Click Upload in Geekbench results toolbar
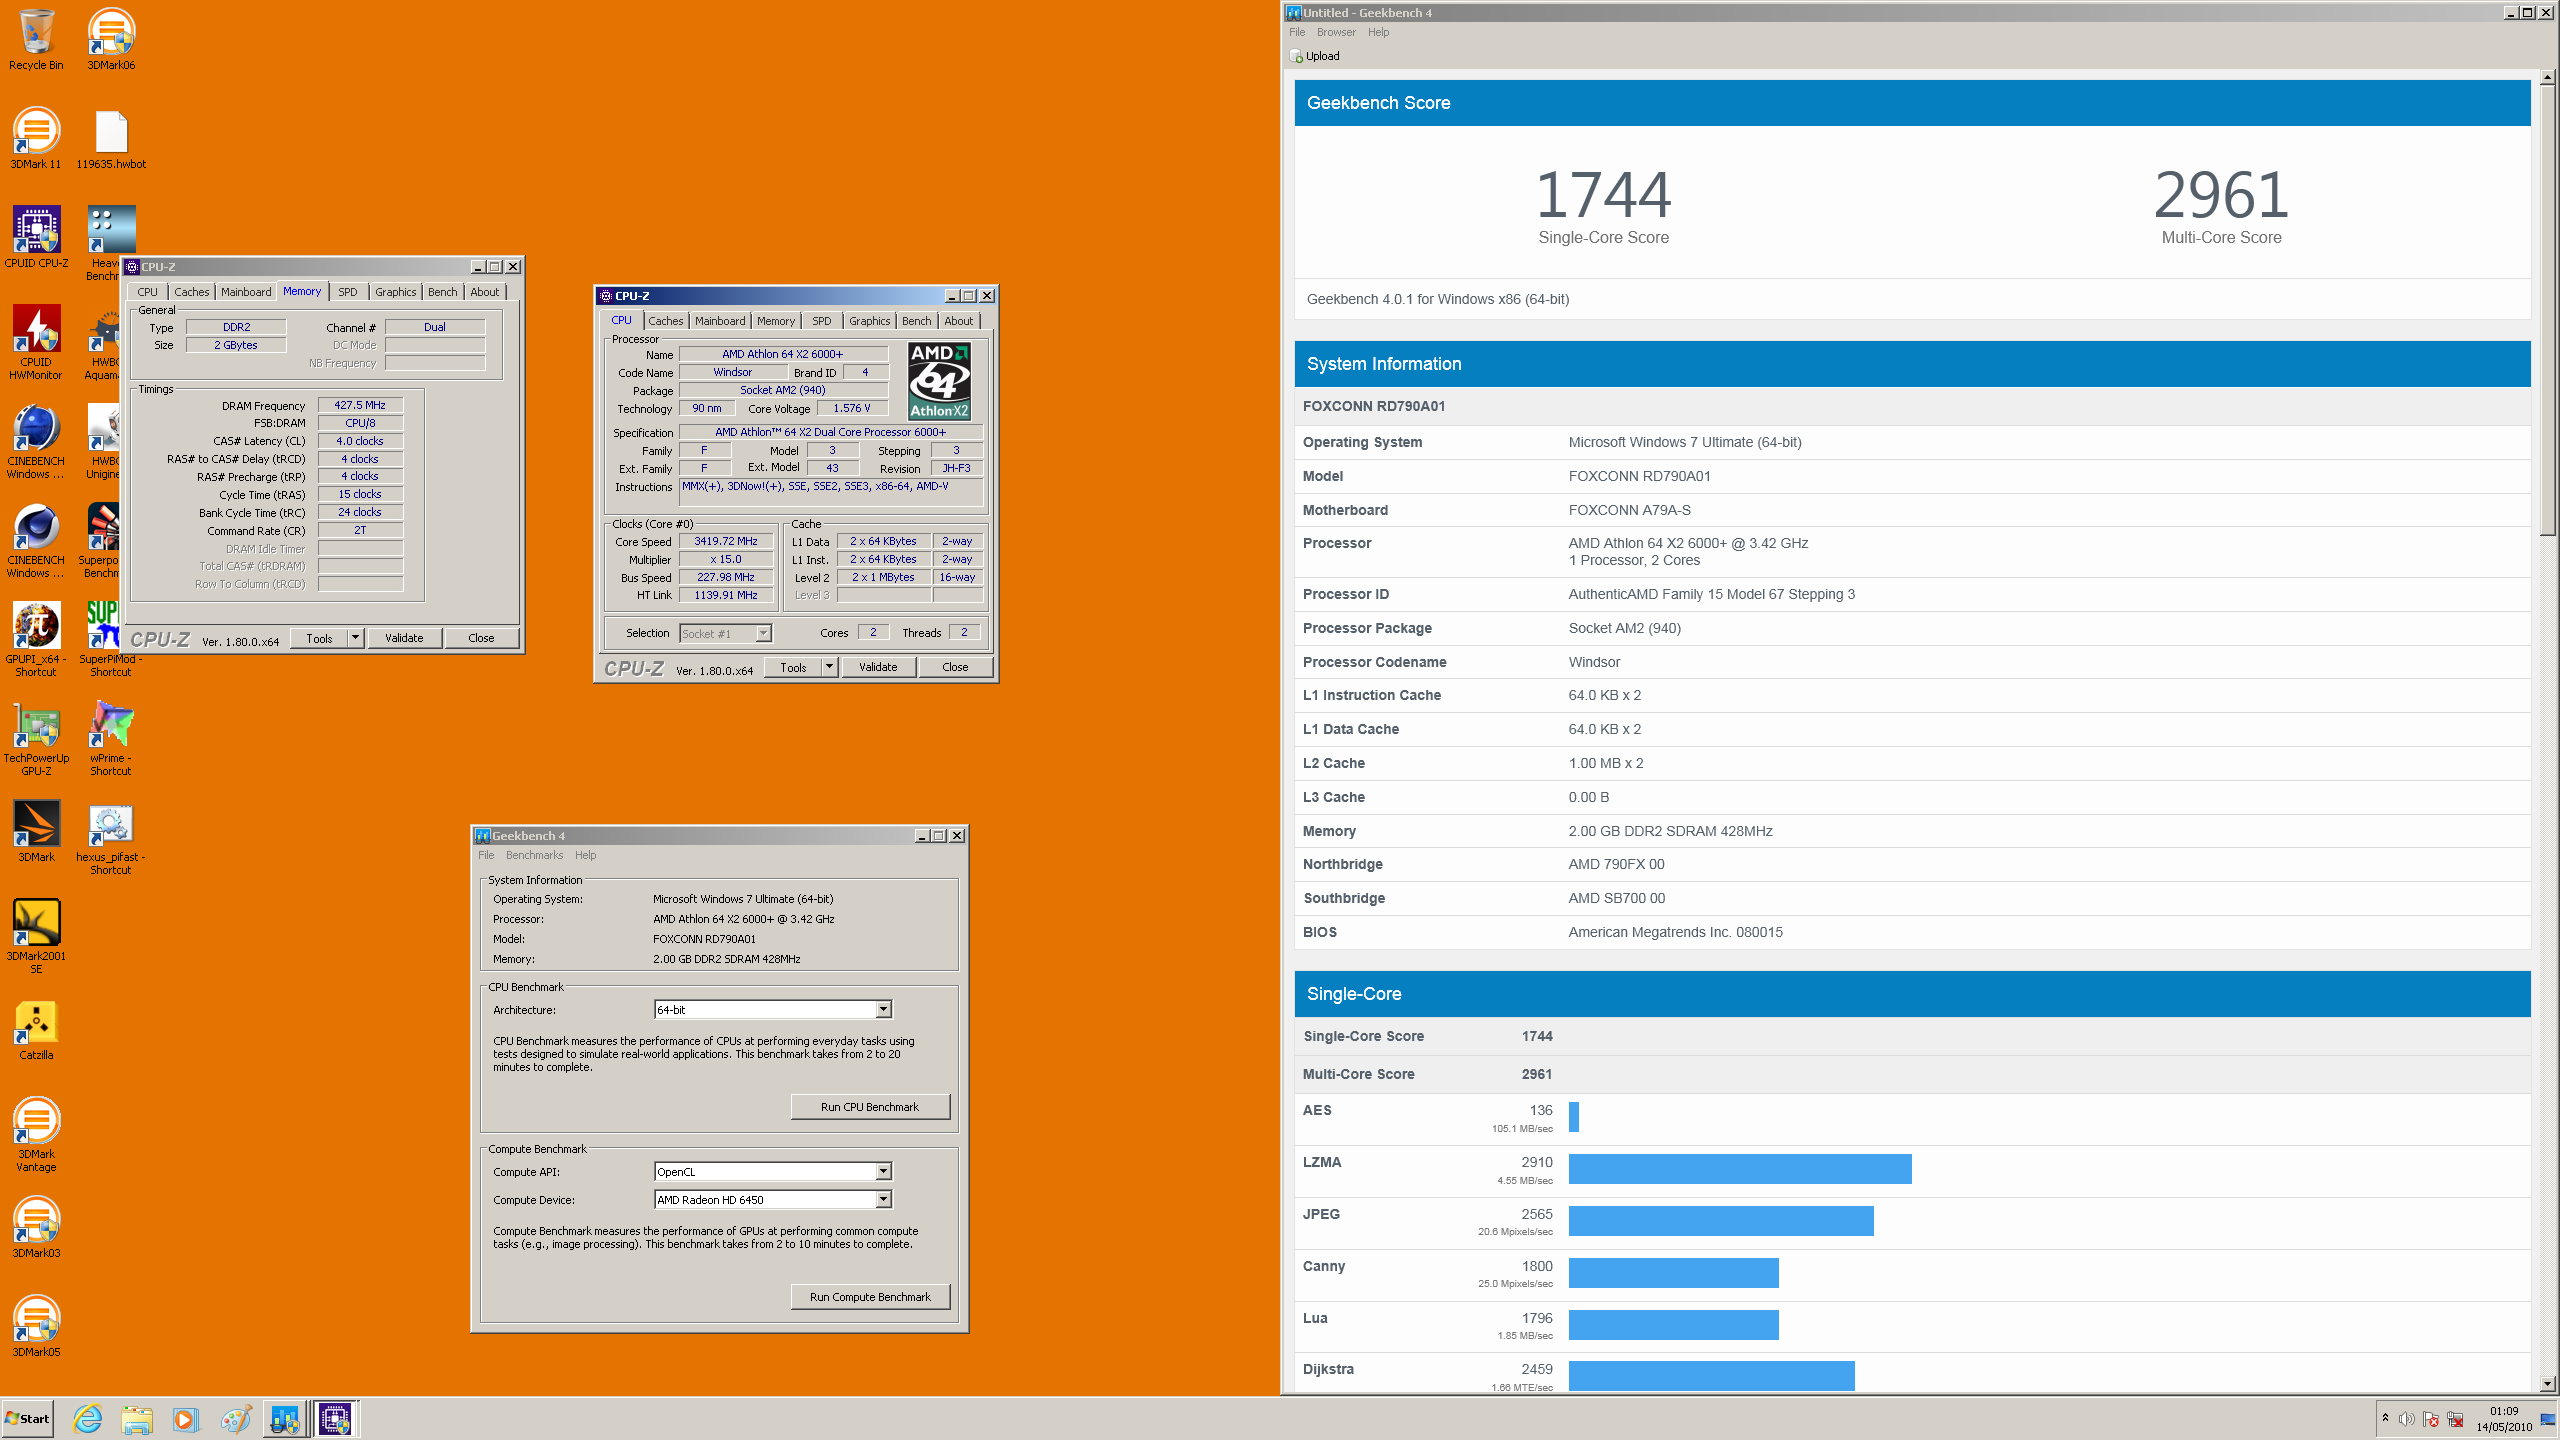This screenshot has width=2560, height=1440. (1315, 56)
